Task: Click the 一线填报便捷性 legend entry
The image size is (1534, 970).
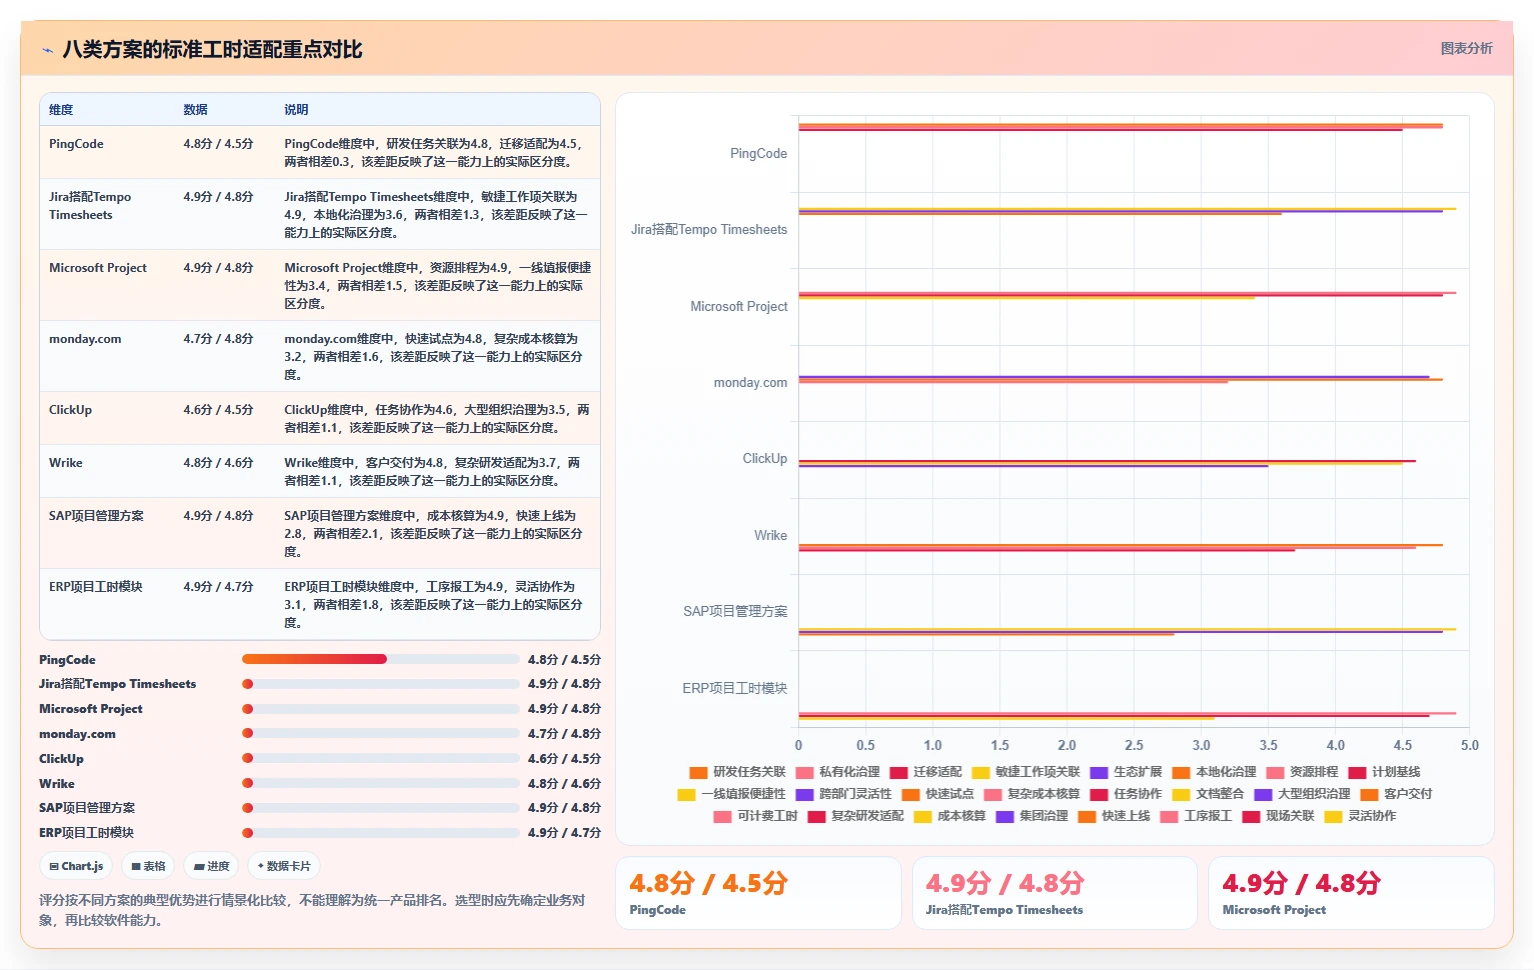Action: click(x=732, y=794)
